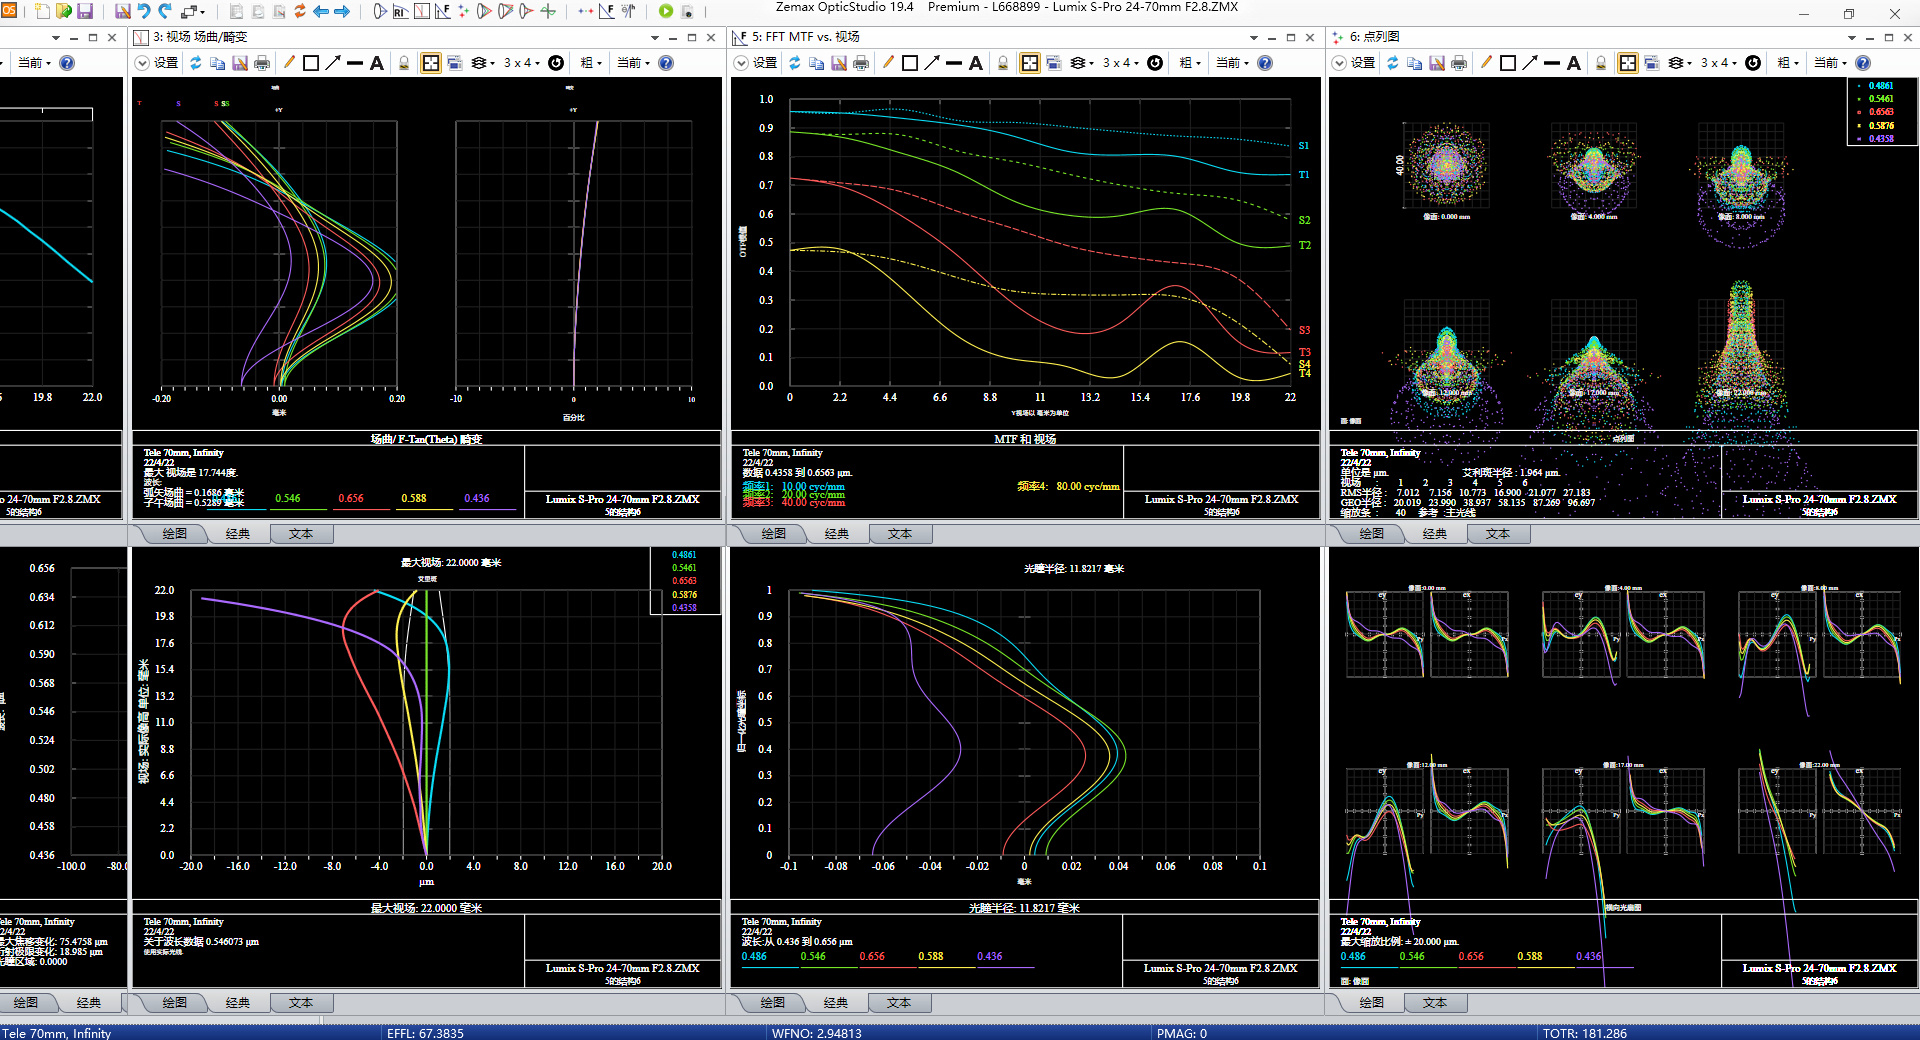The width and height of the screenshot is (1920, 1040).
Task: Refresh the 场曲/畸变 analysis window
Action: tap(196, 63)
